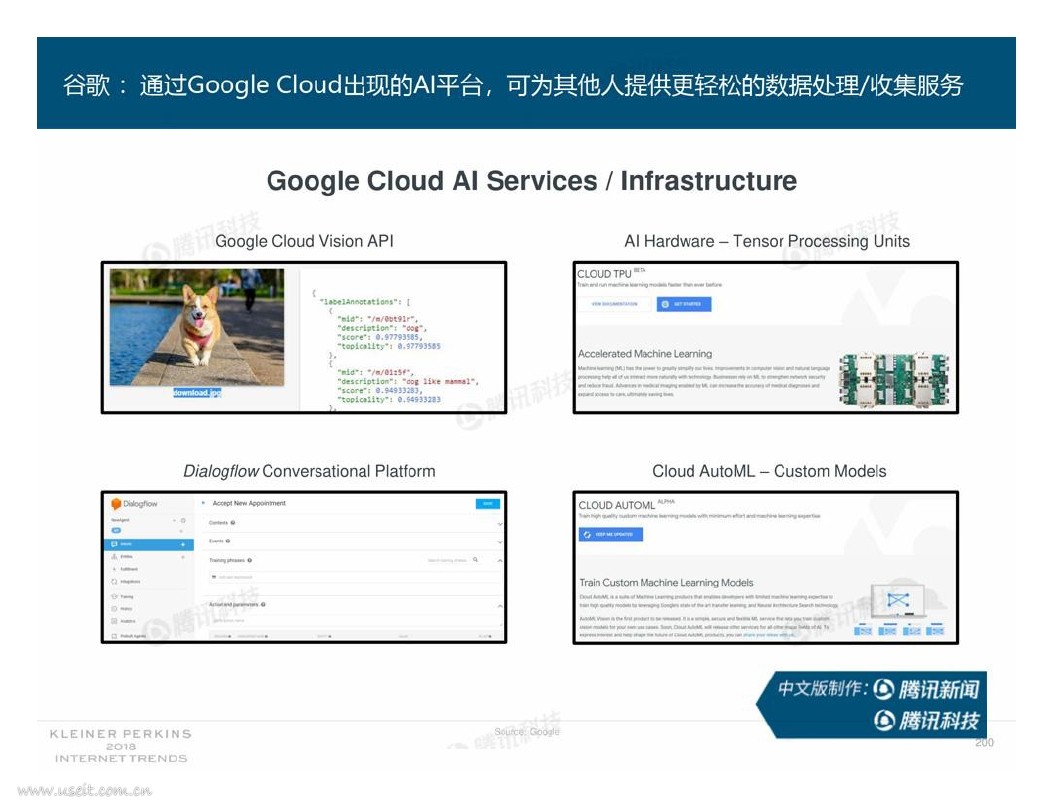Open the agent selector dropdown arrow

coord(175,520)
